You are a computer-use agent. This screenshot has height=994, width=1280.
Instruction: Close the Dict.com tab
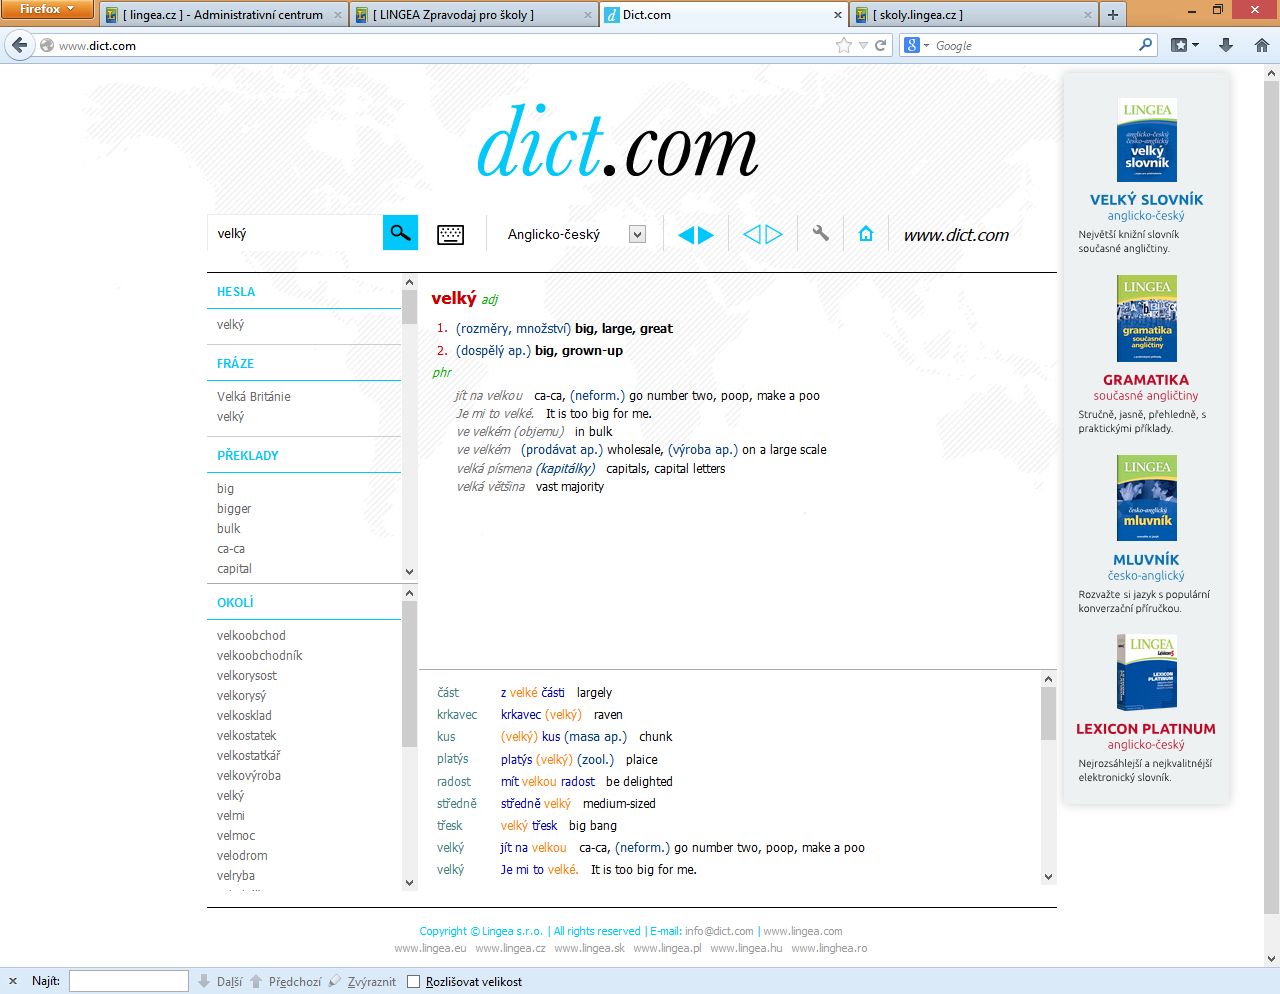838,15
